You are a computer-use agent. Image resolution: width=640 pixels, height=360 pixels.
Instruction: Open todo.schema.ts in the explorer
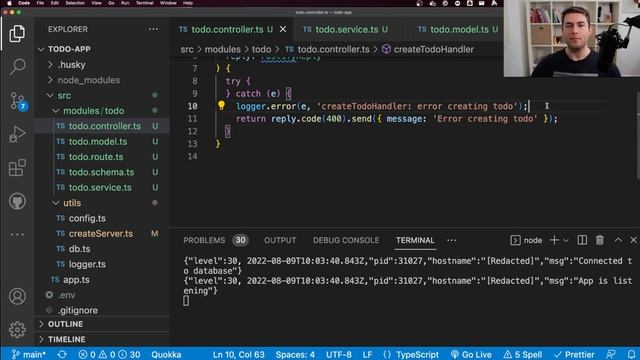pyautogui.click(x=102, y=172)
